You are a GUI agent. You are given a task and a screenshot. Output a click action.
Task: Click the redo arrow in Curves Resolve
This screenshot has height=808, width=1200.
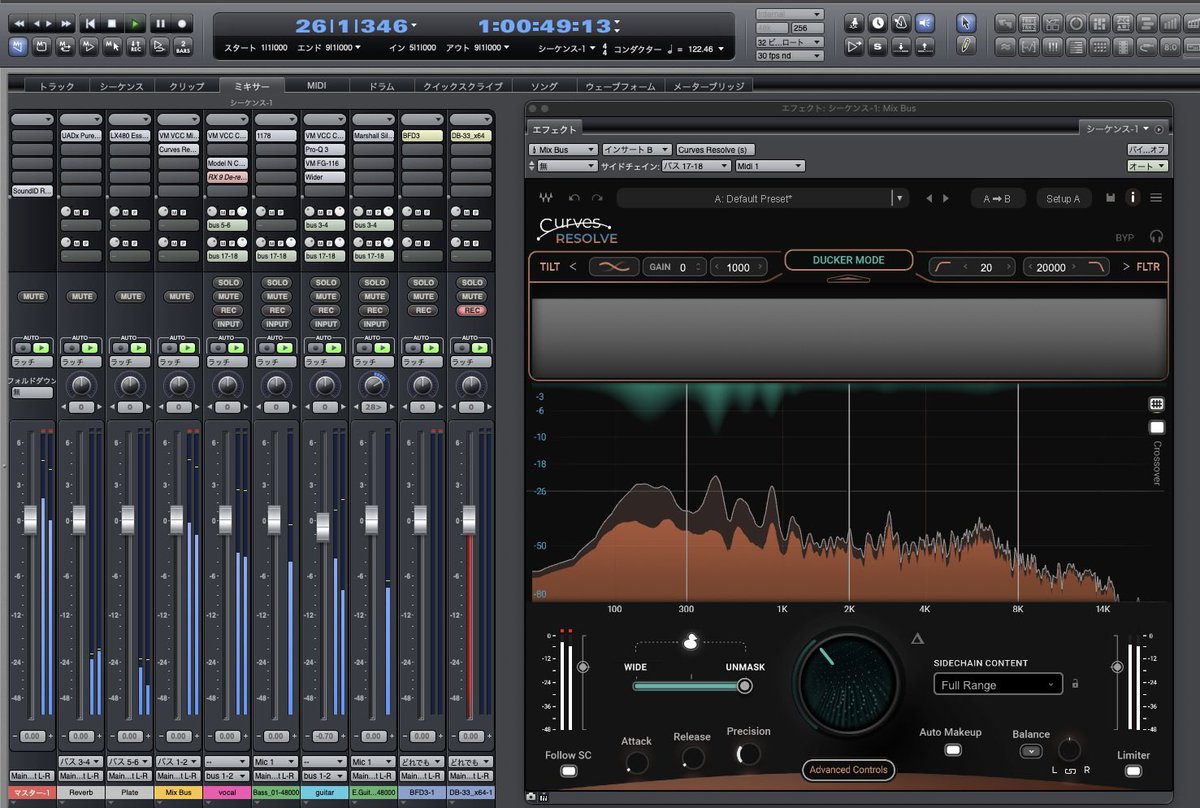597,198
